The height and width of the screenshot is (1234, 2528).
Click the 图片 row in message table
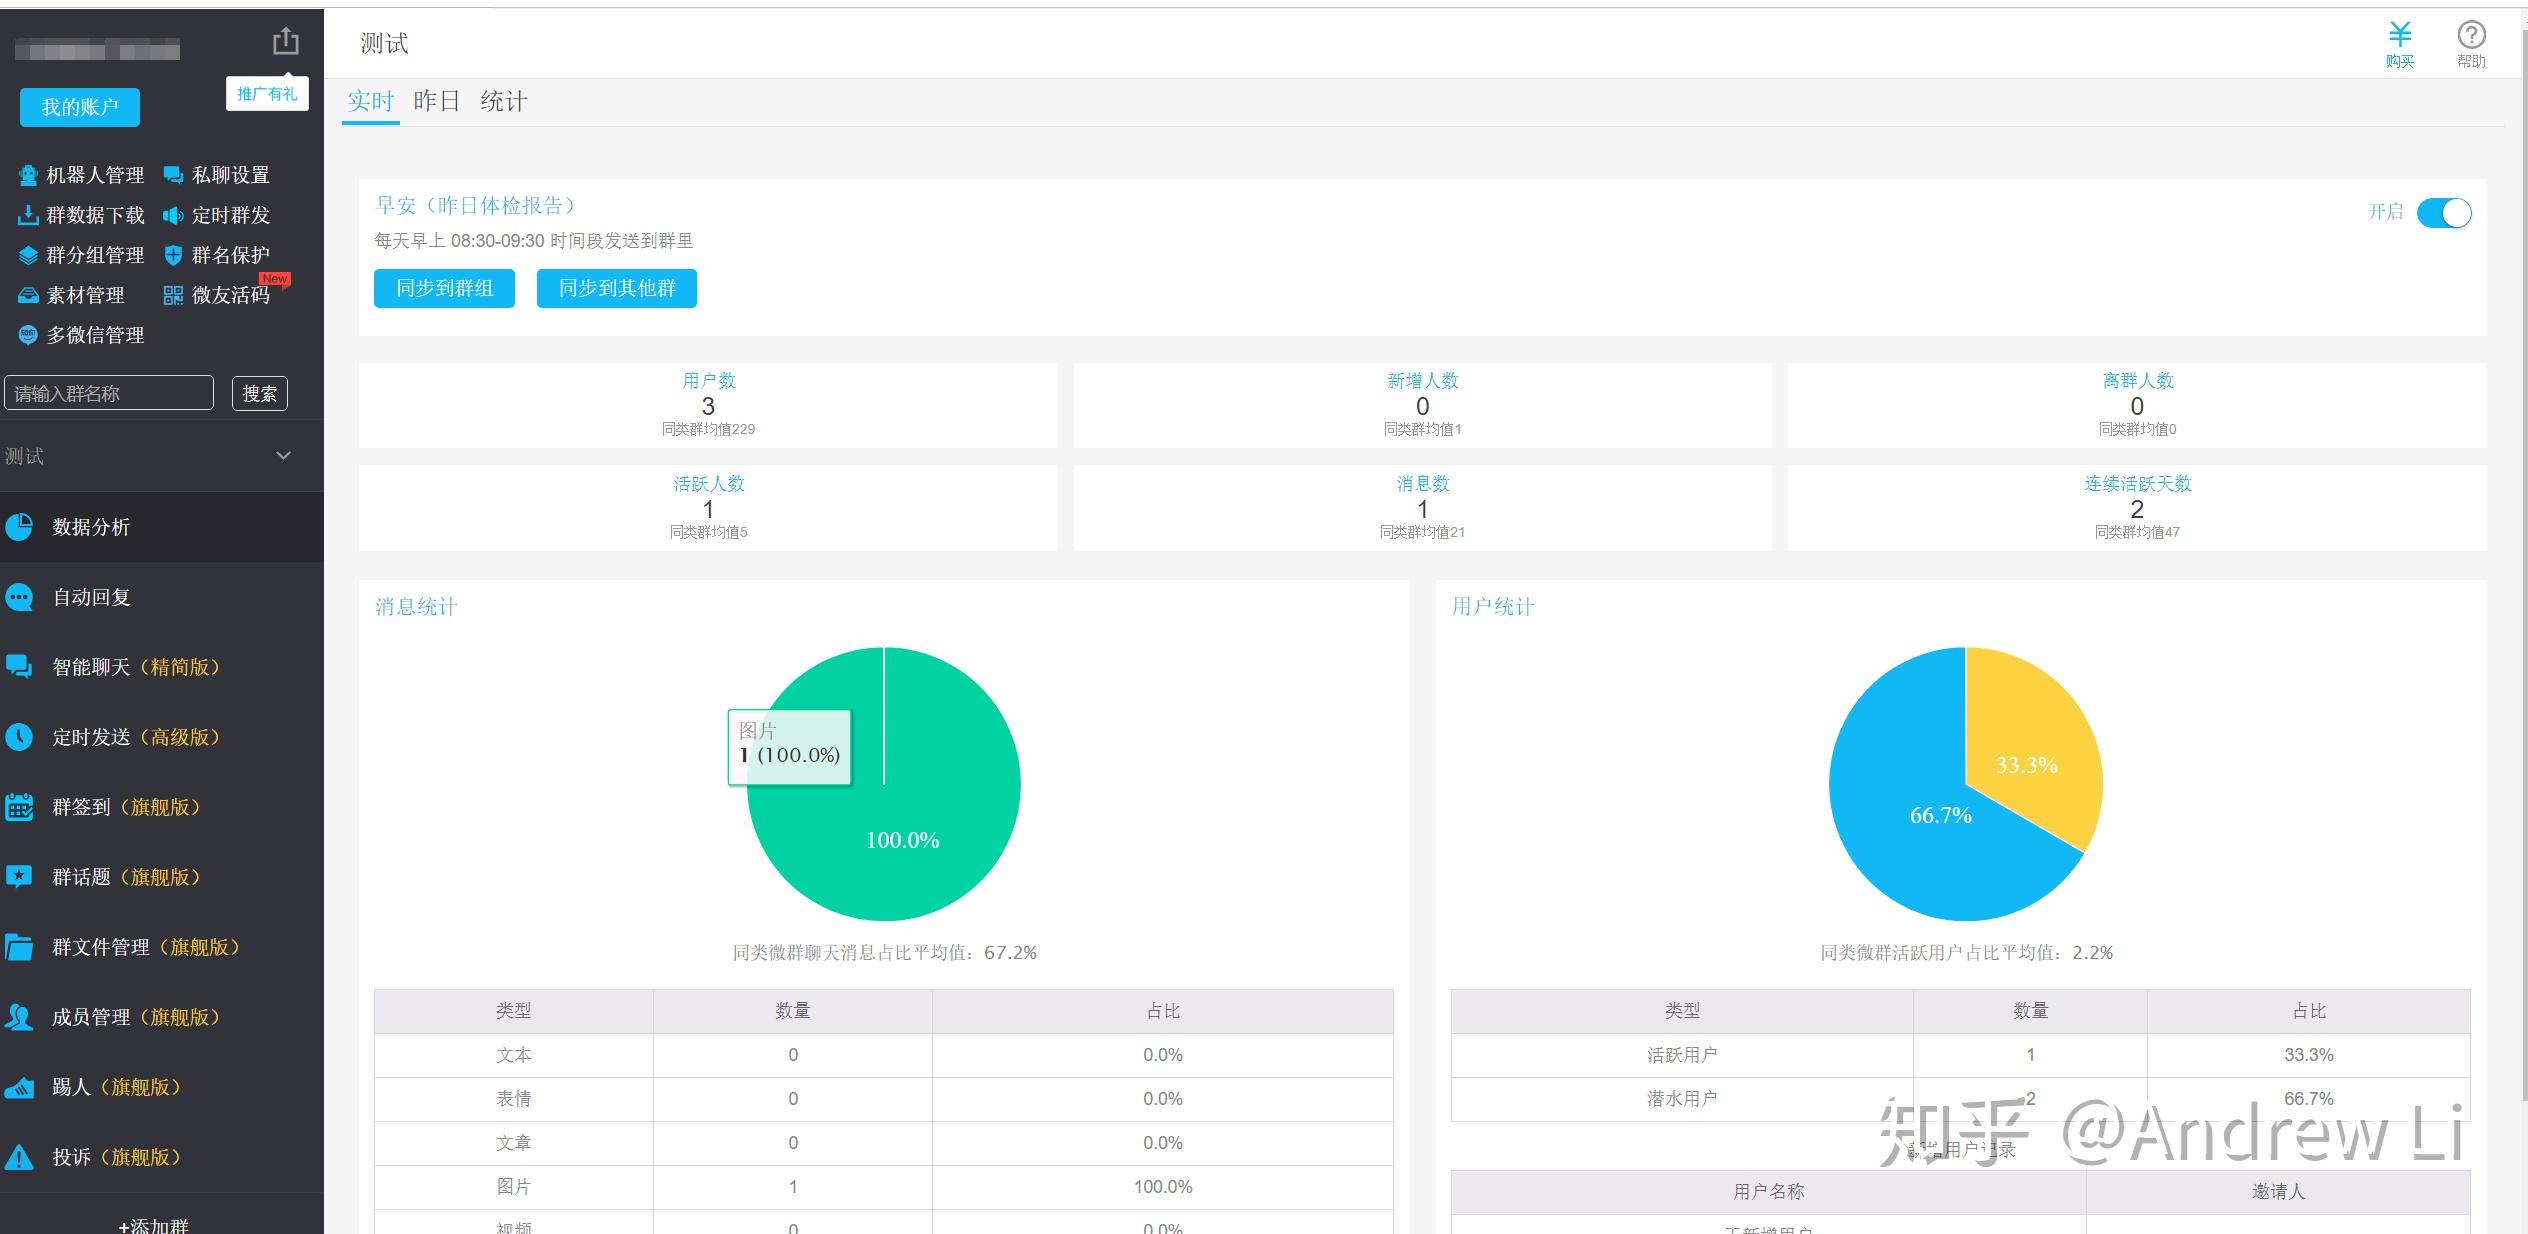click(883, 1187)
